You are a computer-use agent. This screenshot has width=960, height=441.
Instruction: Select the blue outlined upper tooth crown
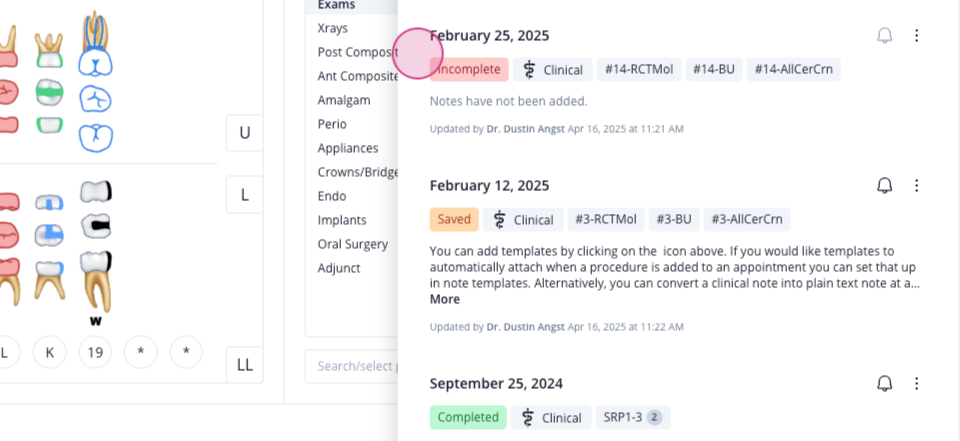[x=96, y=63]
